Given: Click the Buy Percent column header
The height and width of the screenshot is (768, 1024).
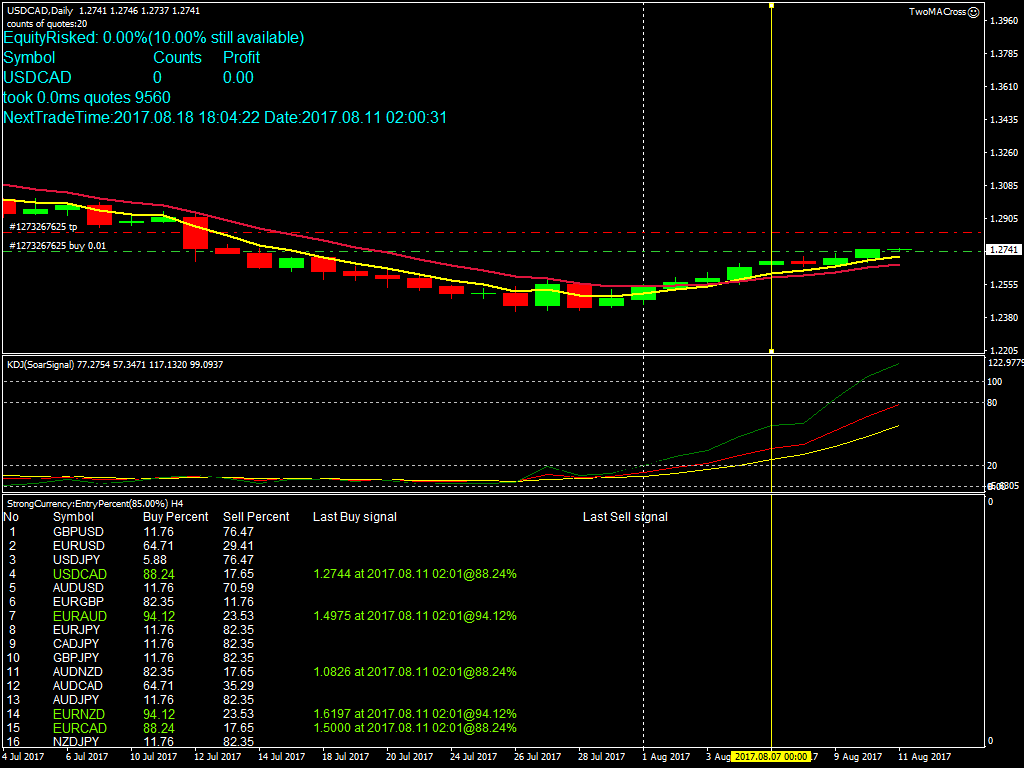Looking at the screenshot, I should (176, 517).
